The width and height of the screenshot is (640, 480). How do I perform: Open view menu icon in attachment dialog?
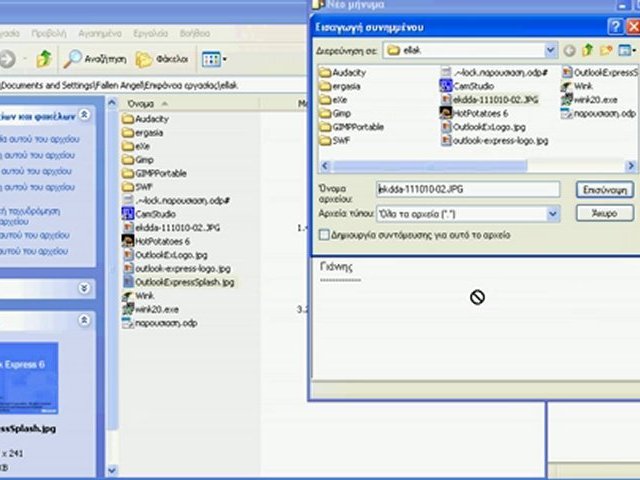[627, 50]
